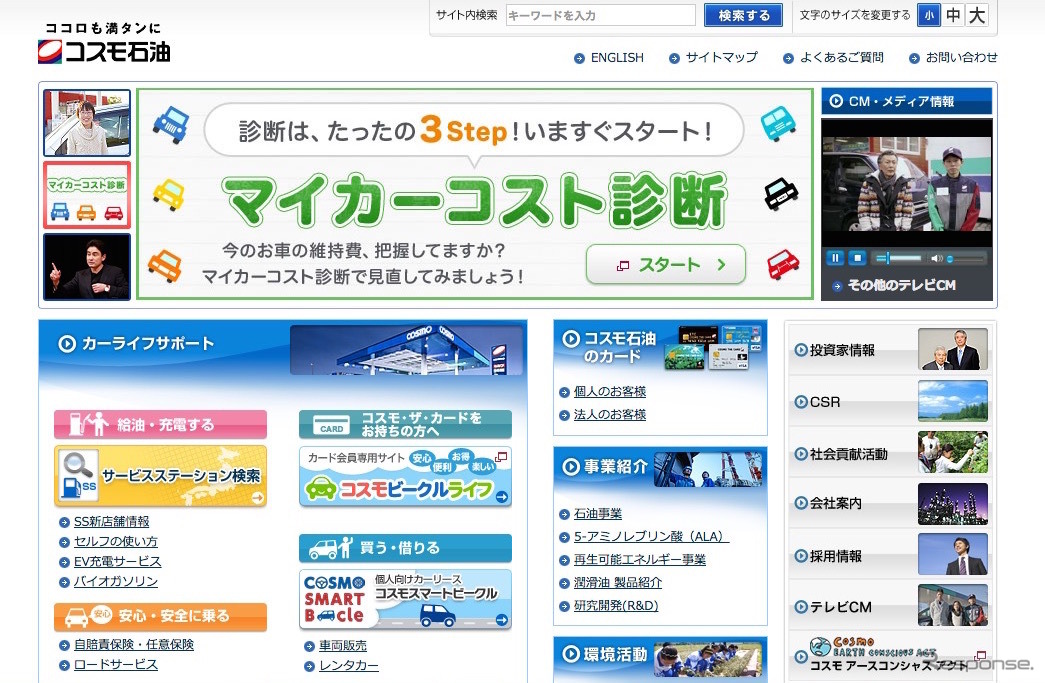Image resolution: width=1045 pixels, height=683 pixels.
Task: Click arrow icon on Cosmo Smart Vehicle banner
Action: pos(502,620)
